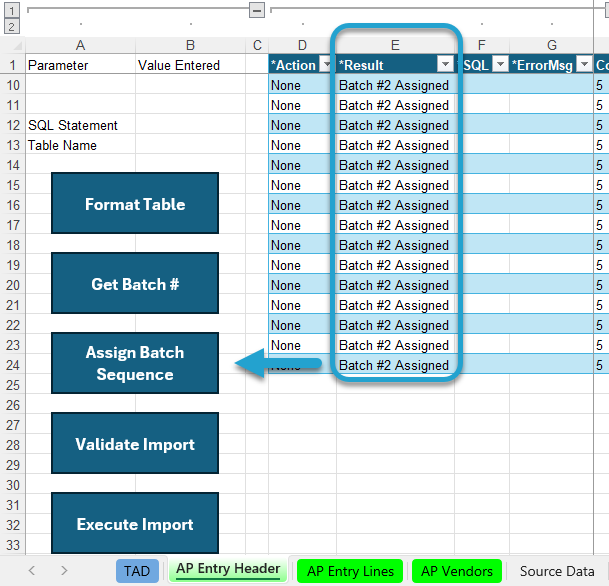This screenshot has width=609, height=586.
Task: Select column B header
Action: [x=190, y=45]
